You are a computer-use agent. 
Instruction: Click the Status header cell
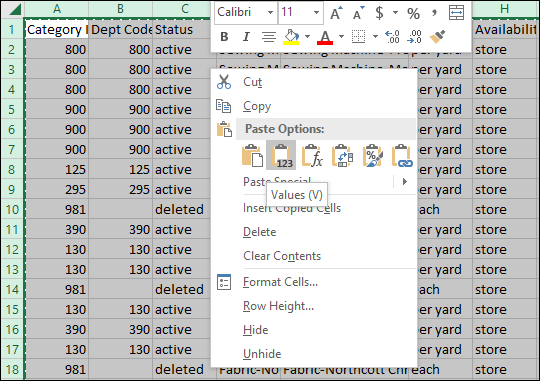(181, 30)
